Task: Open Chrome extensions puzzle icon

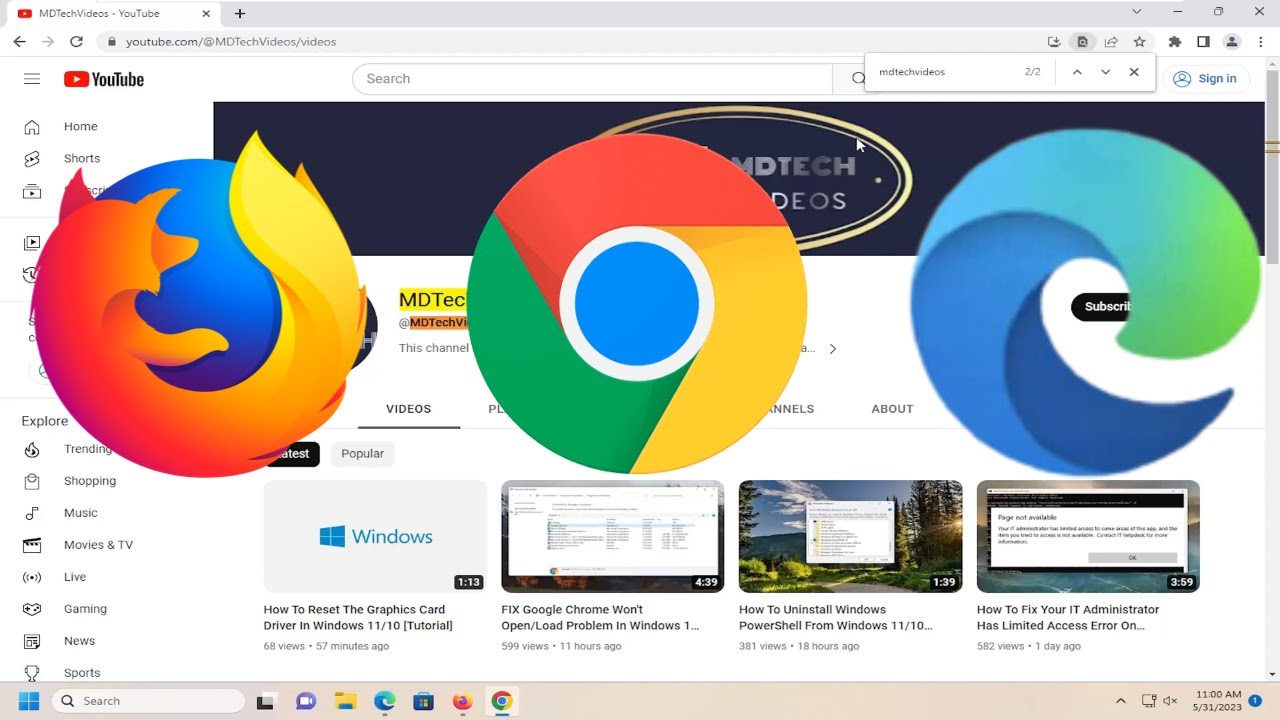Action: coord(1175,42)
